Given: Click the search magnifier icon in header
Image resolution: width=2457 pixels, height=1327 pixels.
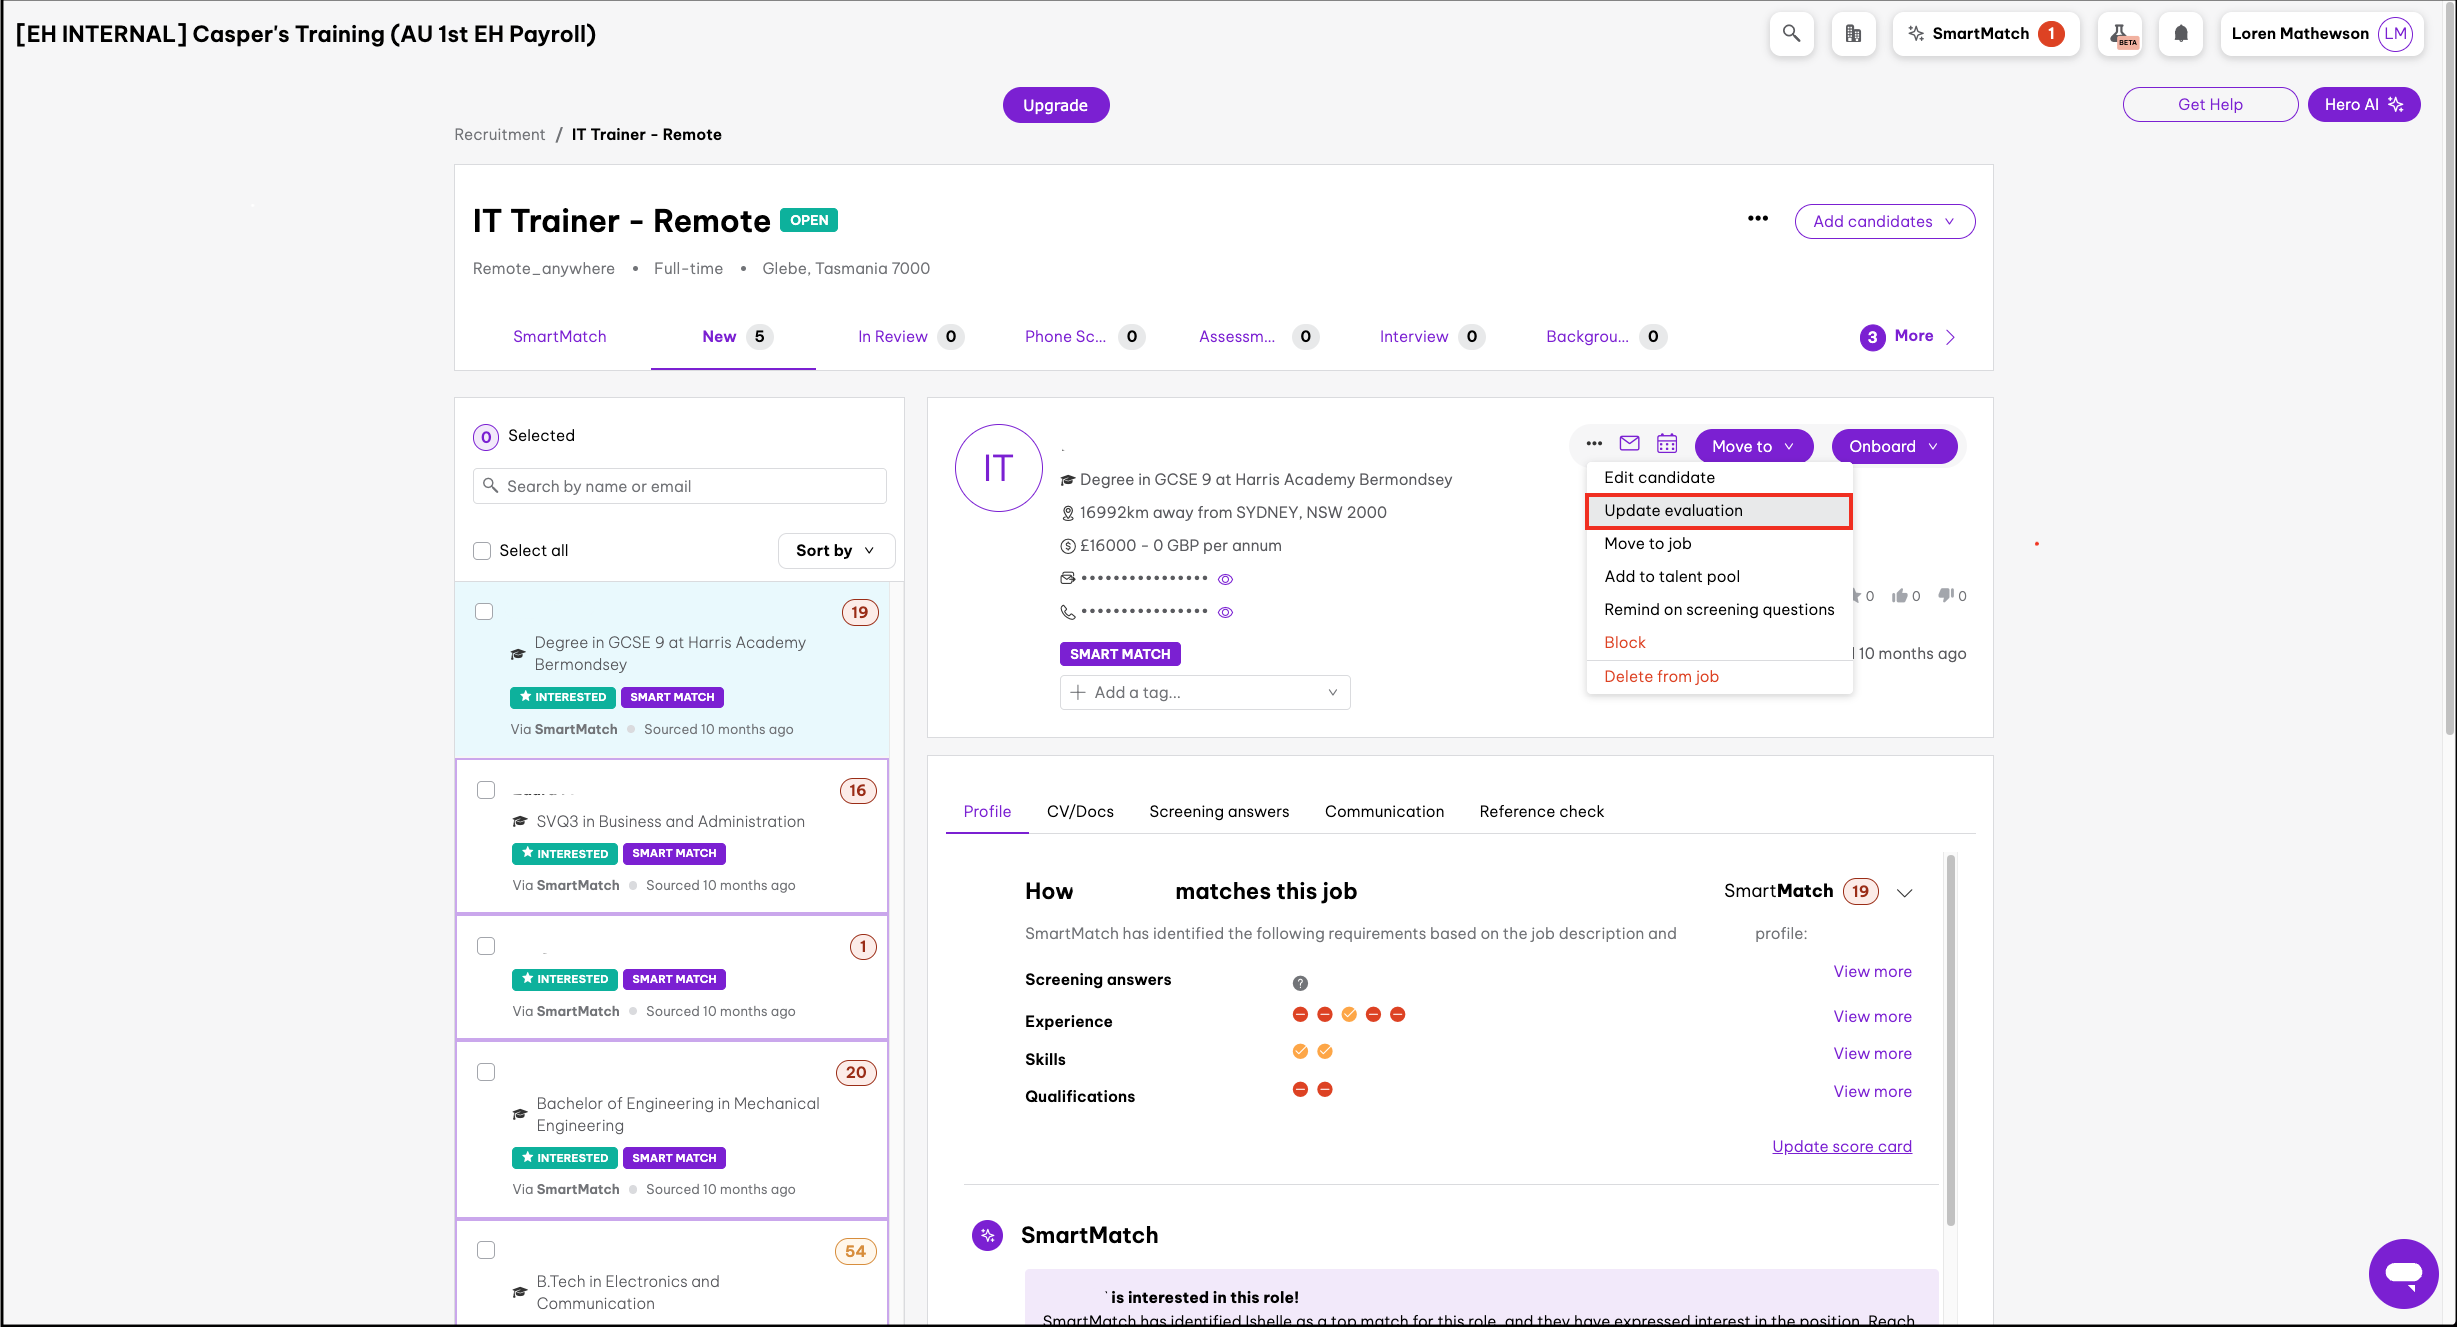Looking at the screenshot, I should tap(1791, 34).
